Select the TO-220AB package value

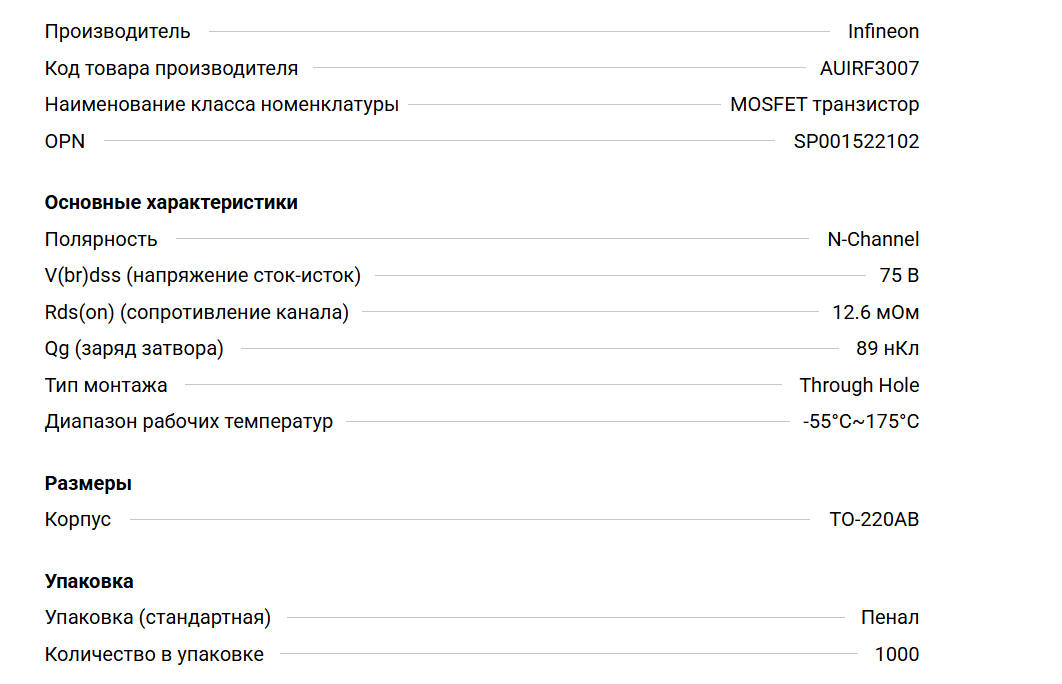click(874, 519)
